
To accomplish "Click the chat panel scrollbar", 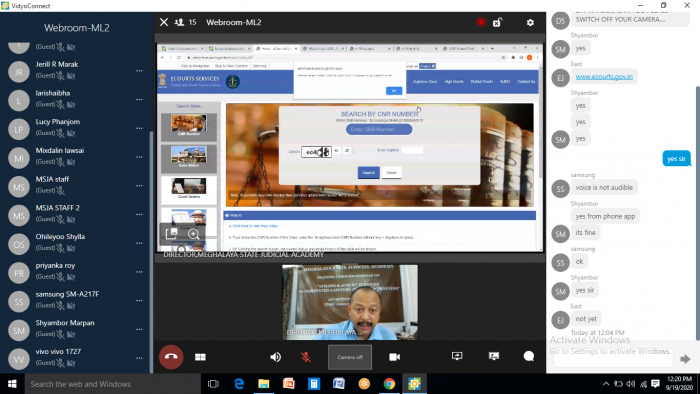I will 697,214.
